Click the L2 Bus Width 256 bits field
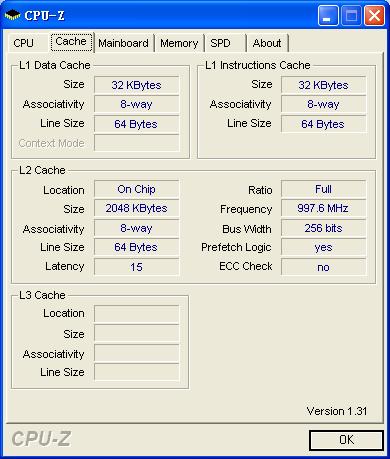 pos(323,228)
